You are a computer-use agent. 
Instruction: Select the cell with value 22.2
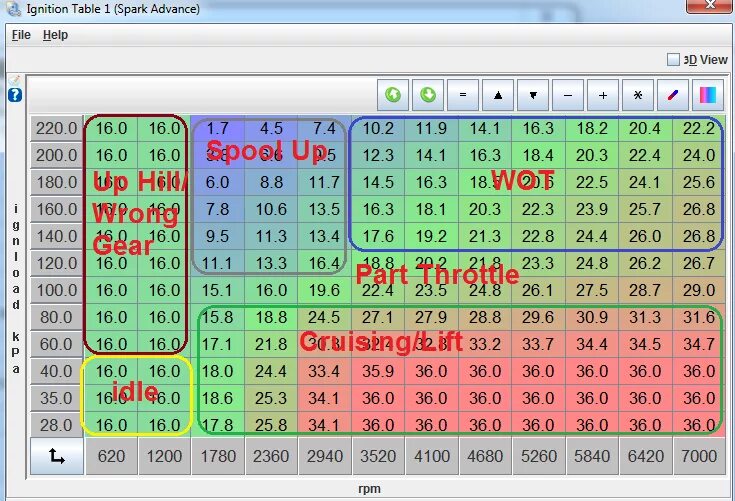pyautogui.click(x=699, y=128)
